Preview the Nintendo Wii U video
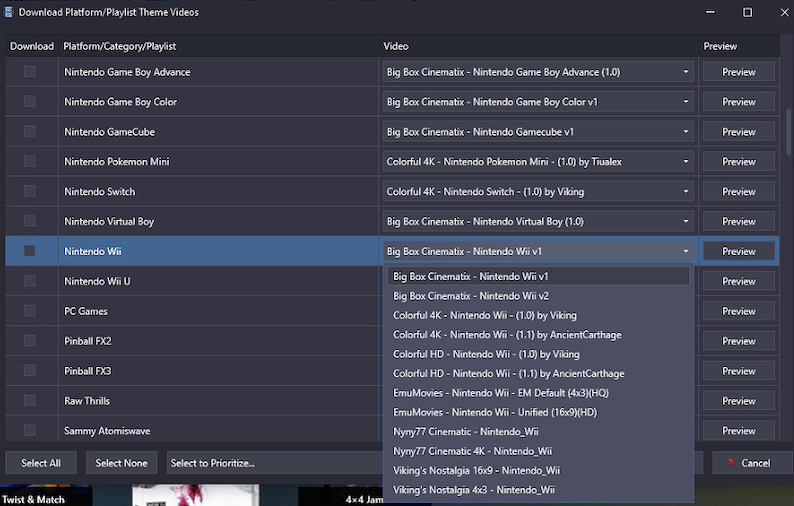 [739, 281]
